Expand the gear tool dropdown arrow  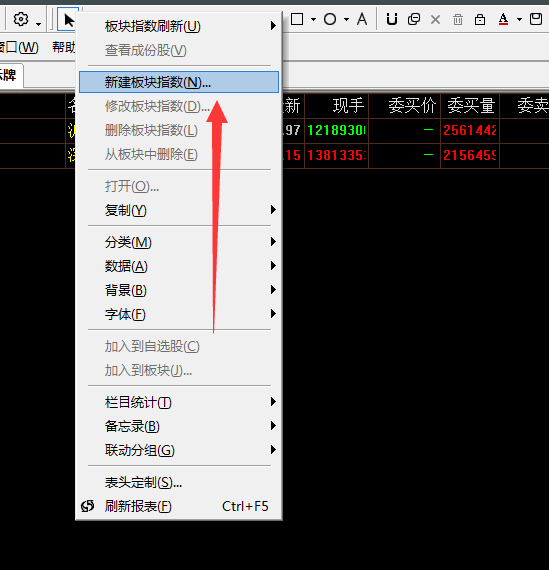pos(39,24)
